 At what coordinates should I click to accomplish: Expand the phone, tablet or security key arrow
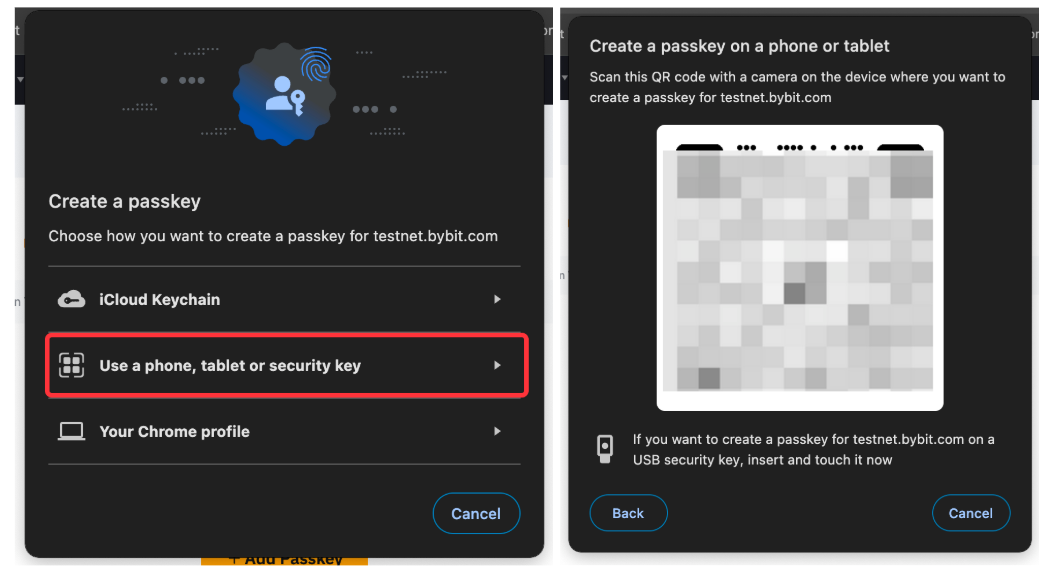(497, 366)
